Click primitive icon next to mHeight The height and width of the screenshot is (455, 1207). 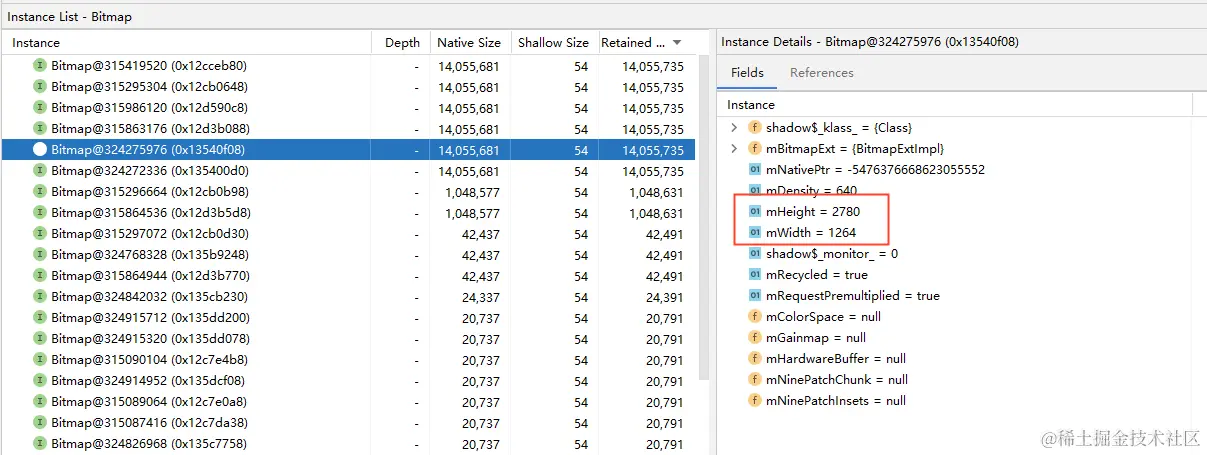[755, 212]
